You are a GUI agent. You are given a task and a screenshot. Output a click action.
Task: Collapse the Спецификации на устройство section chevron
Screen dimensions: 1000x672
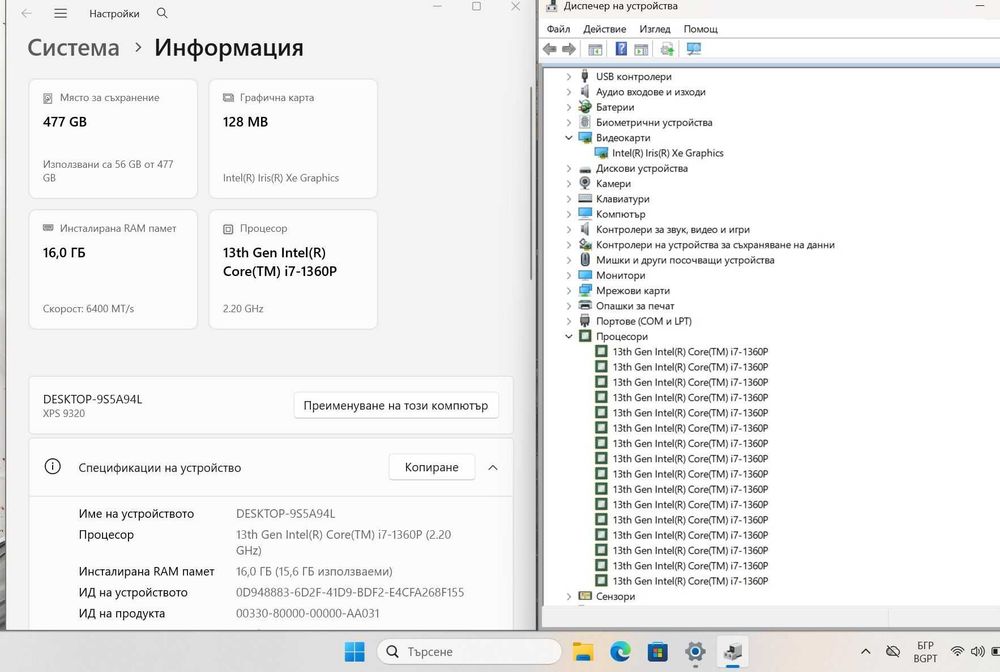point(493,467)
